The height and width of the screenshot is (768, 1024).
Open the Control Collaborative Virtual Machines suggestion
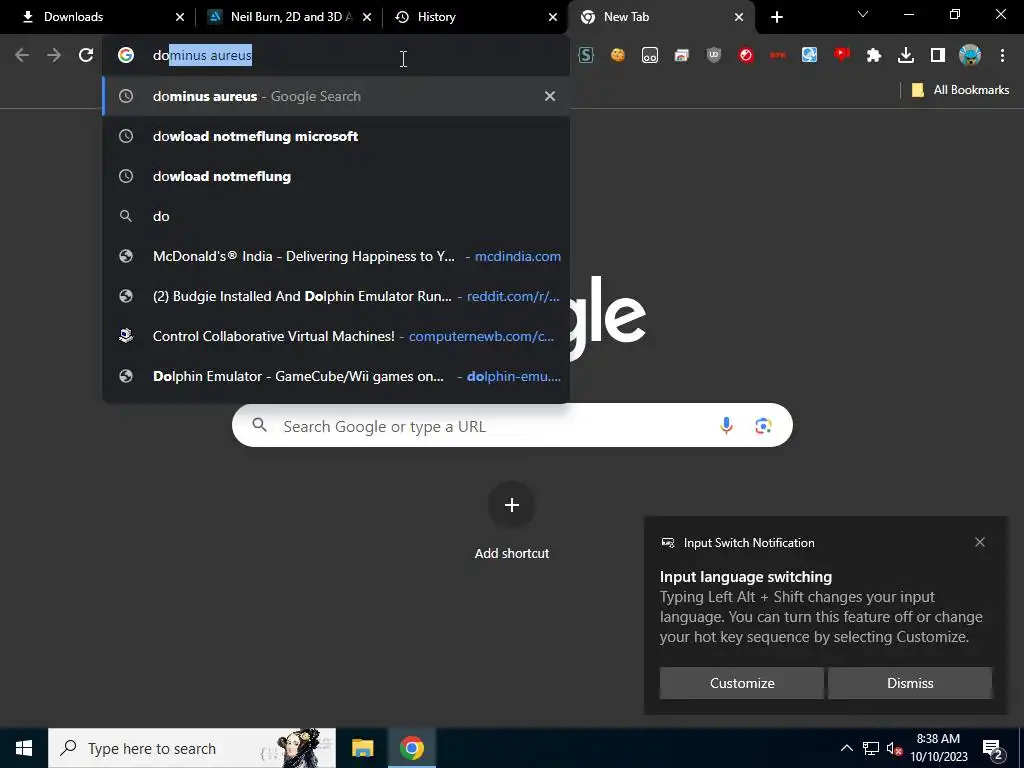[336, 336]
